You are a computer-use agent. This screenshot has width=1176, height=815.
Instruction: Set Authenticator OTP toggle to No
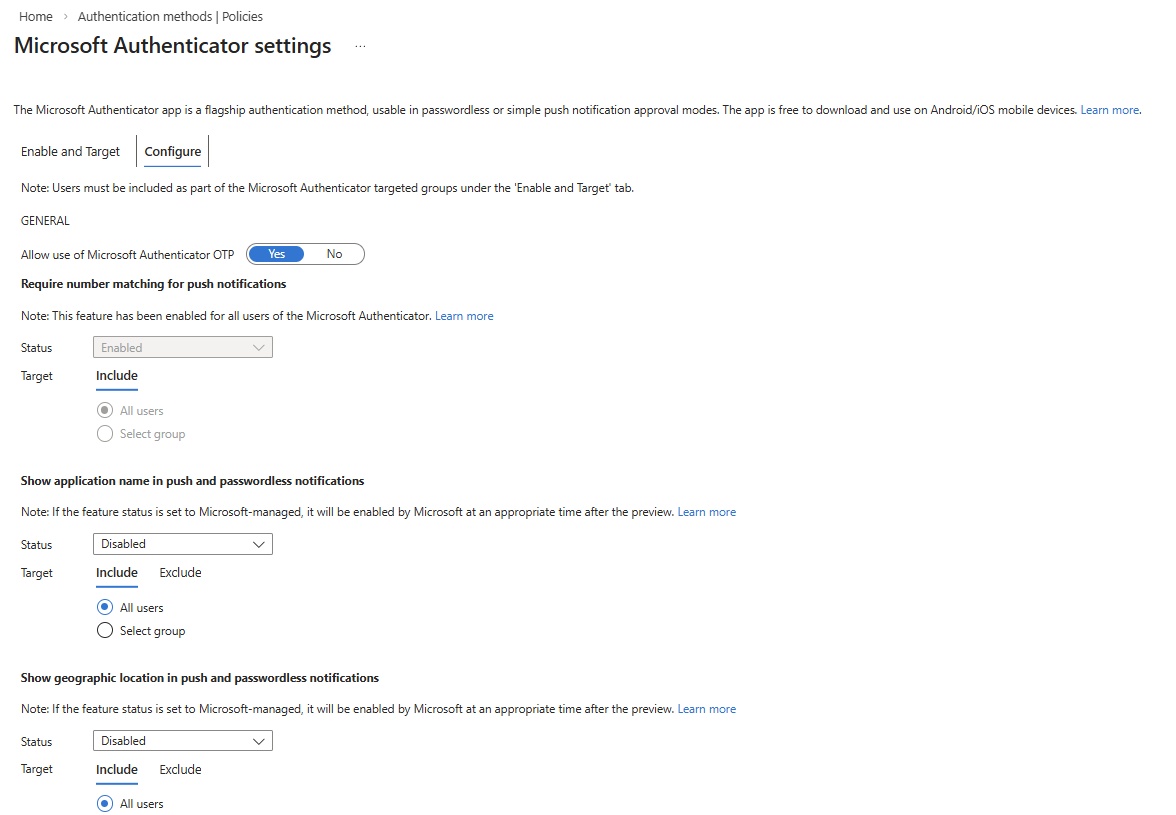(334, 254)
